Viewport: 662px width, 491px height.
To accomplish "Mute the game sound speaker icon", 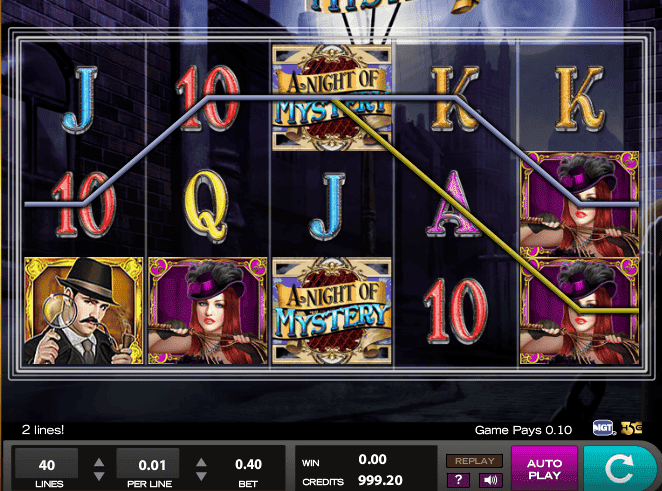I will click(x=490, y=480).
